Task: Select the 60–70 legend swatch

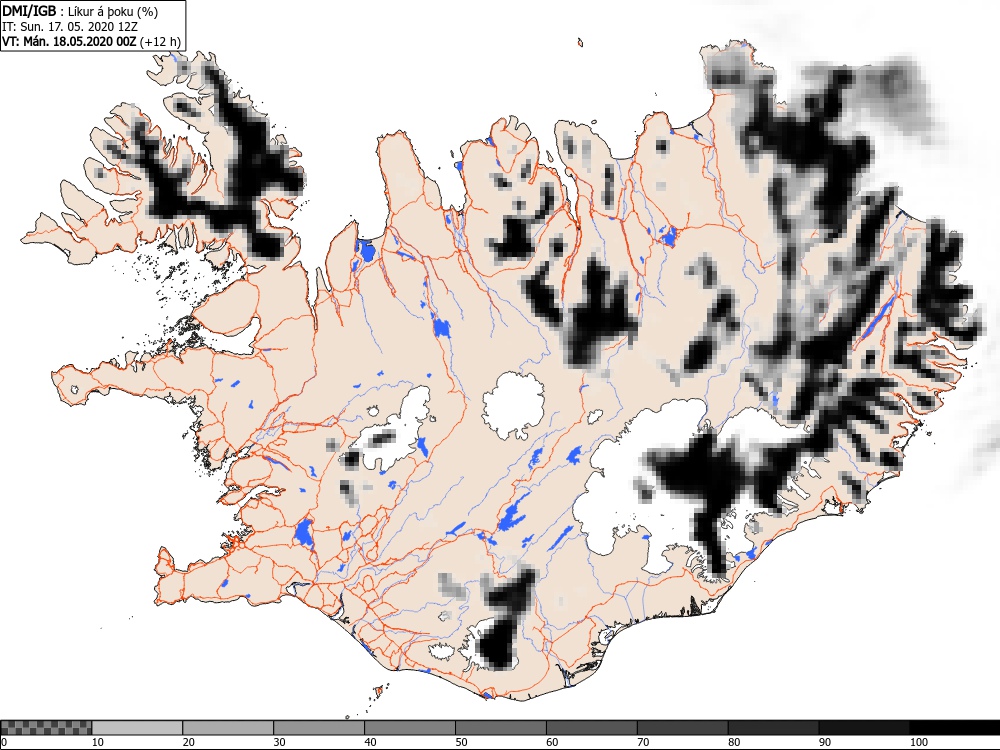Action: [x=592, y=728]
